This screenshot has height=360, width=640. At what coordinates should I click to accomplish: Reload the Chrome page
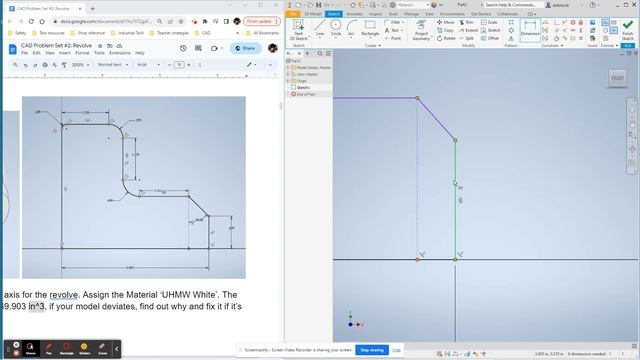pos(31,21)
